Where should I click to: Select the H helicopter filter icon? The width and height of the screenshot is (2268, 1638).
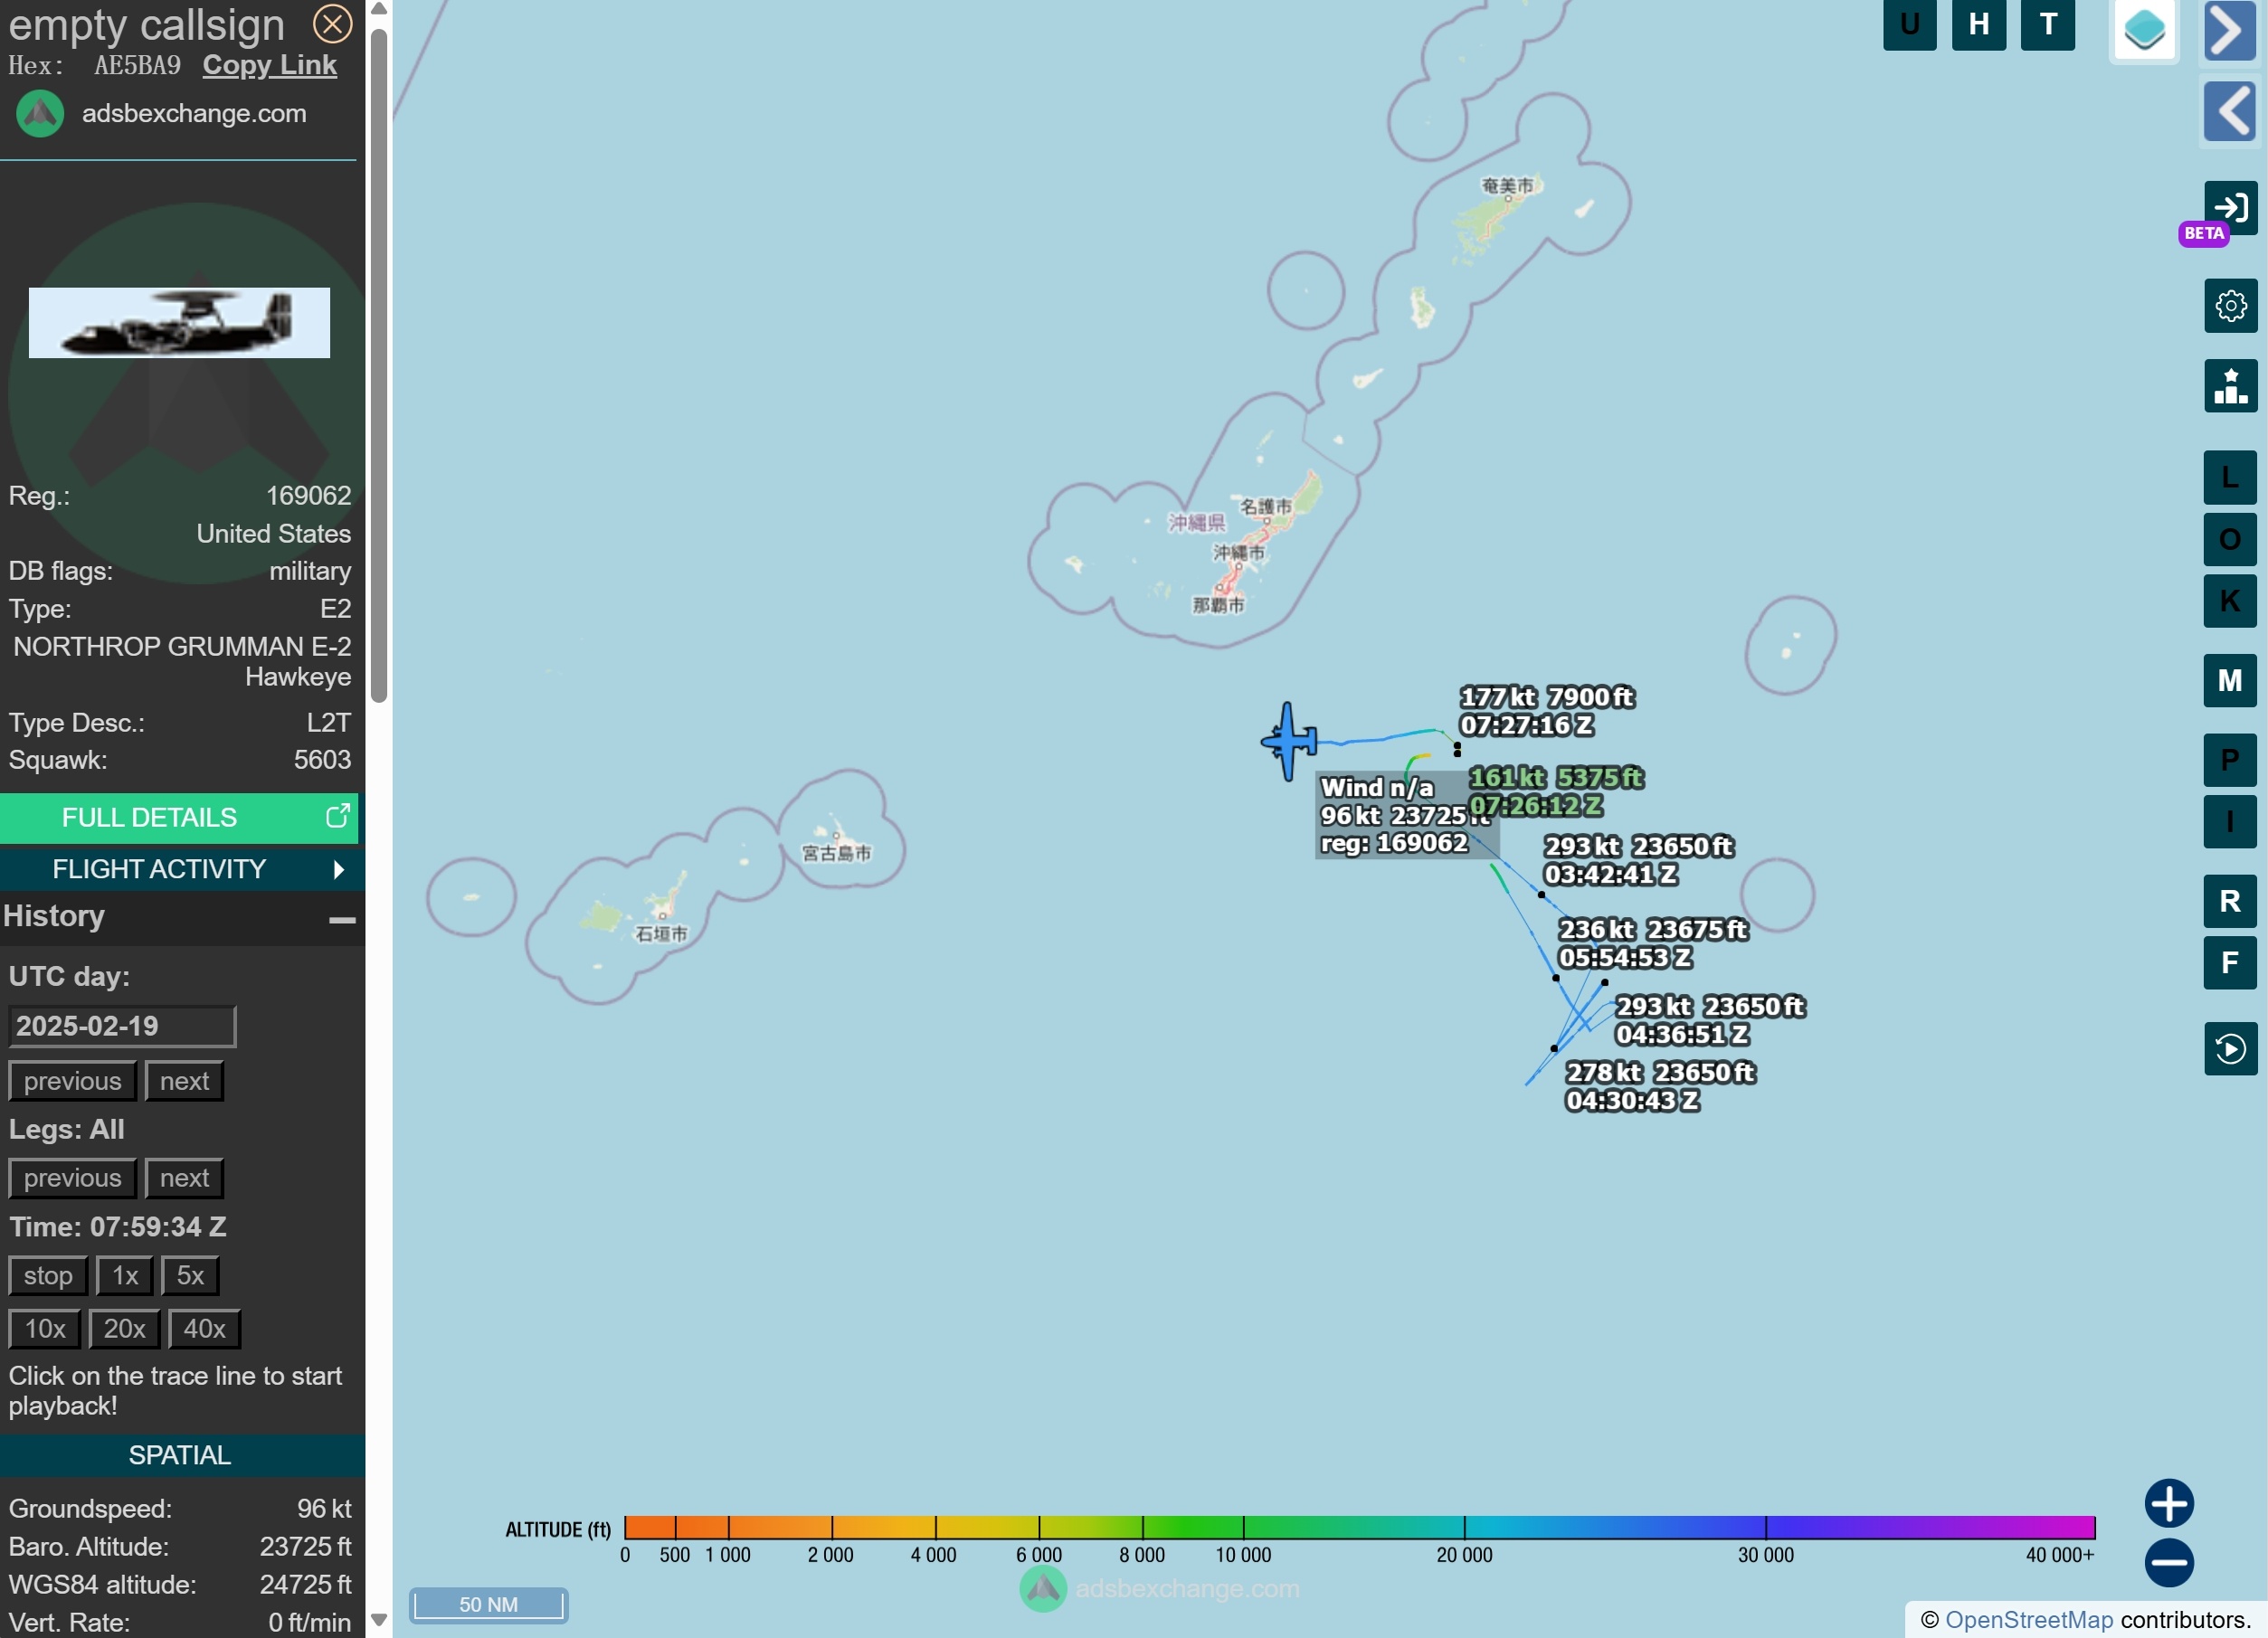(1979, 24)
